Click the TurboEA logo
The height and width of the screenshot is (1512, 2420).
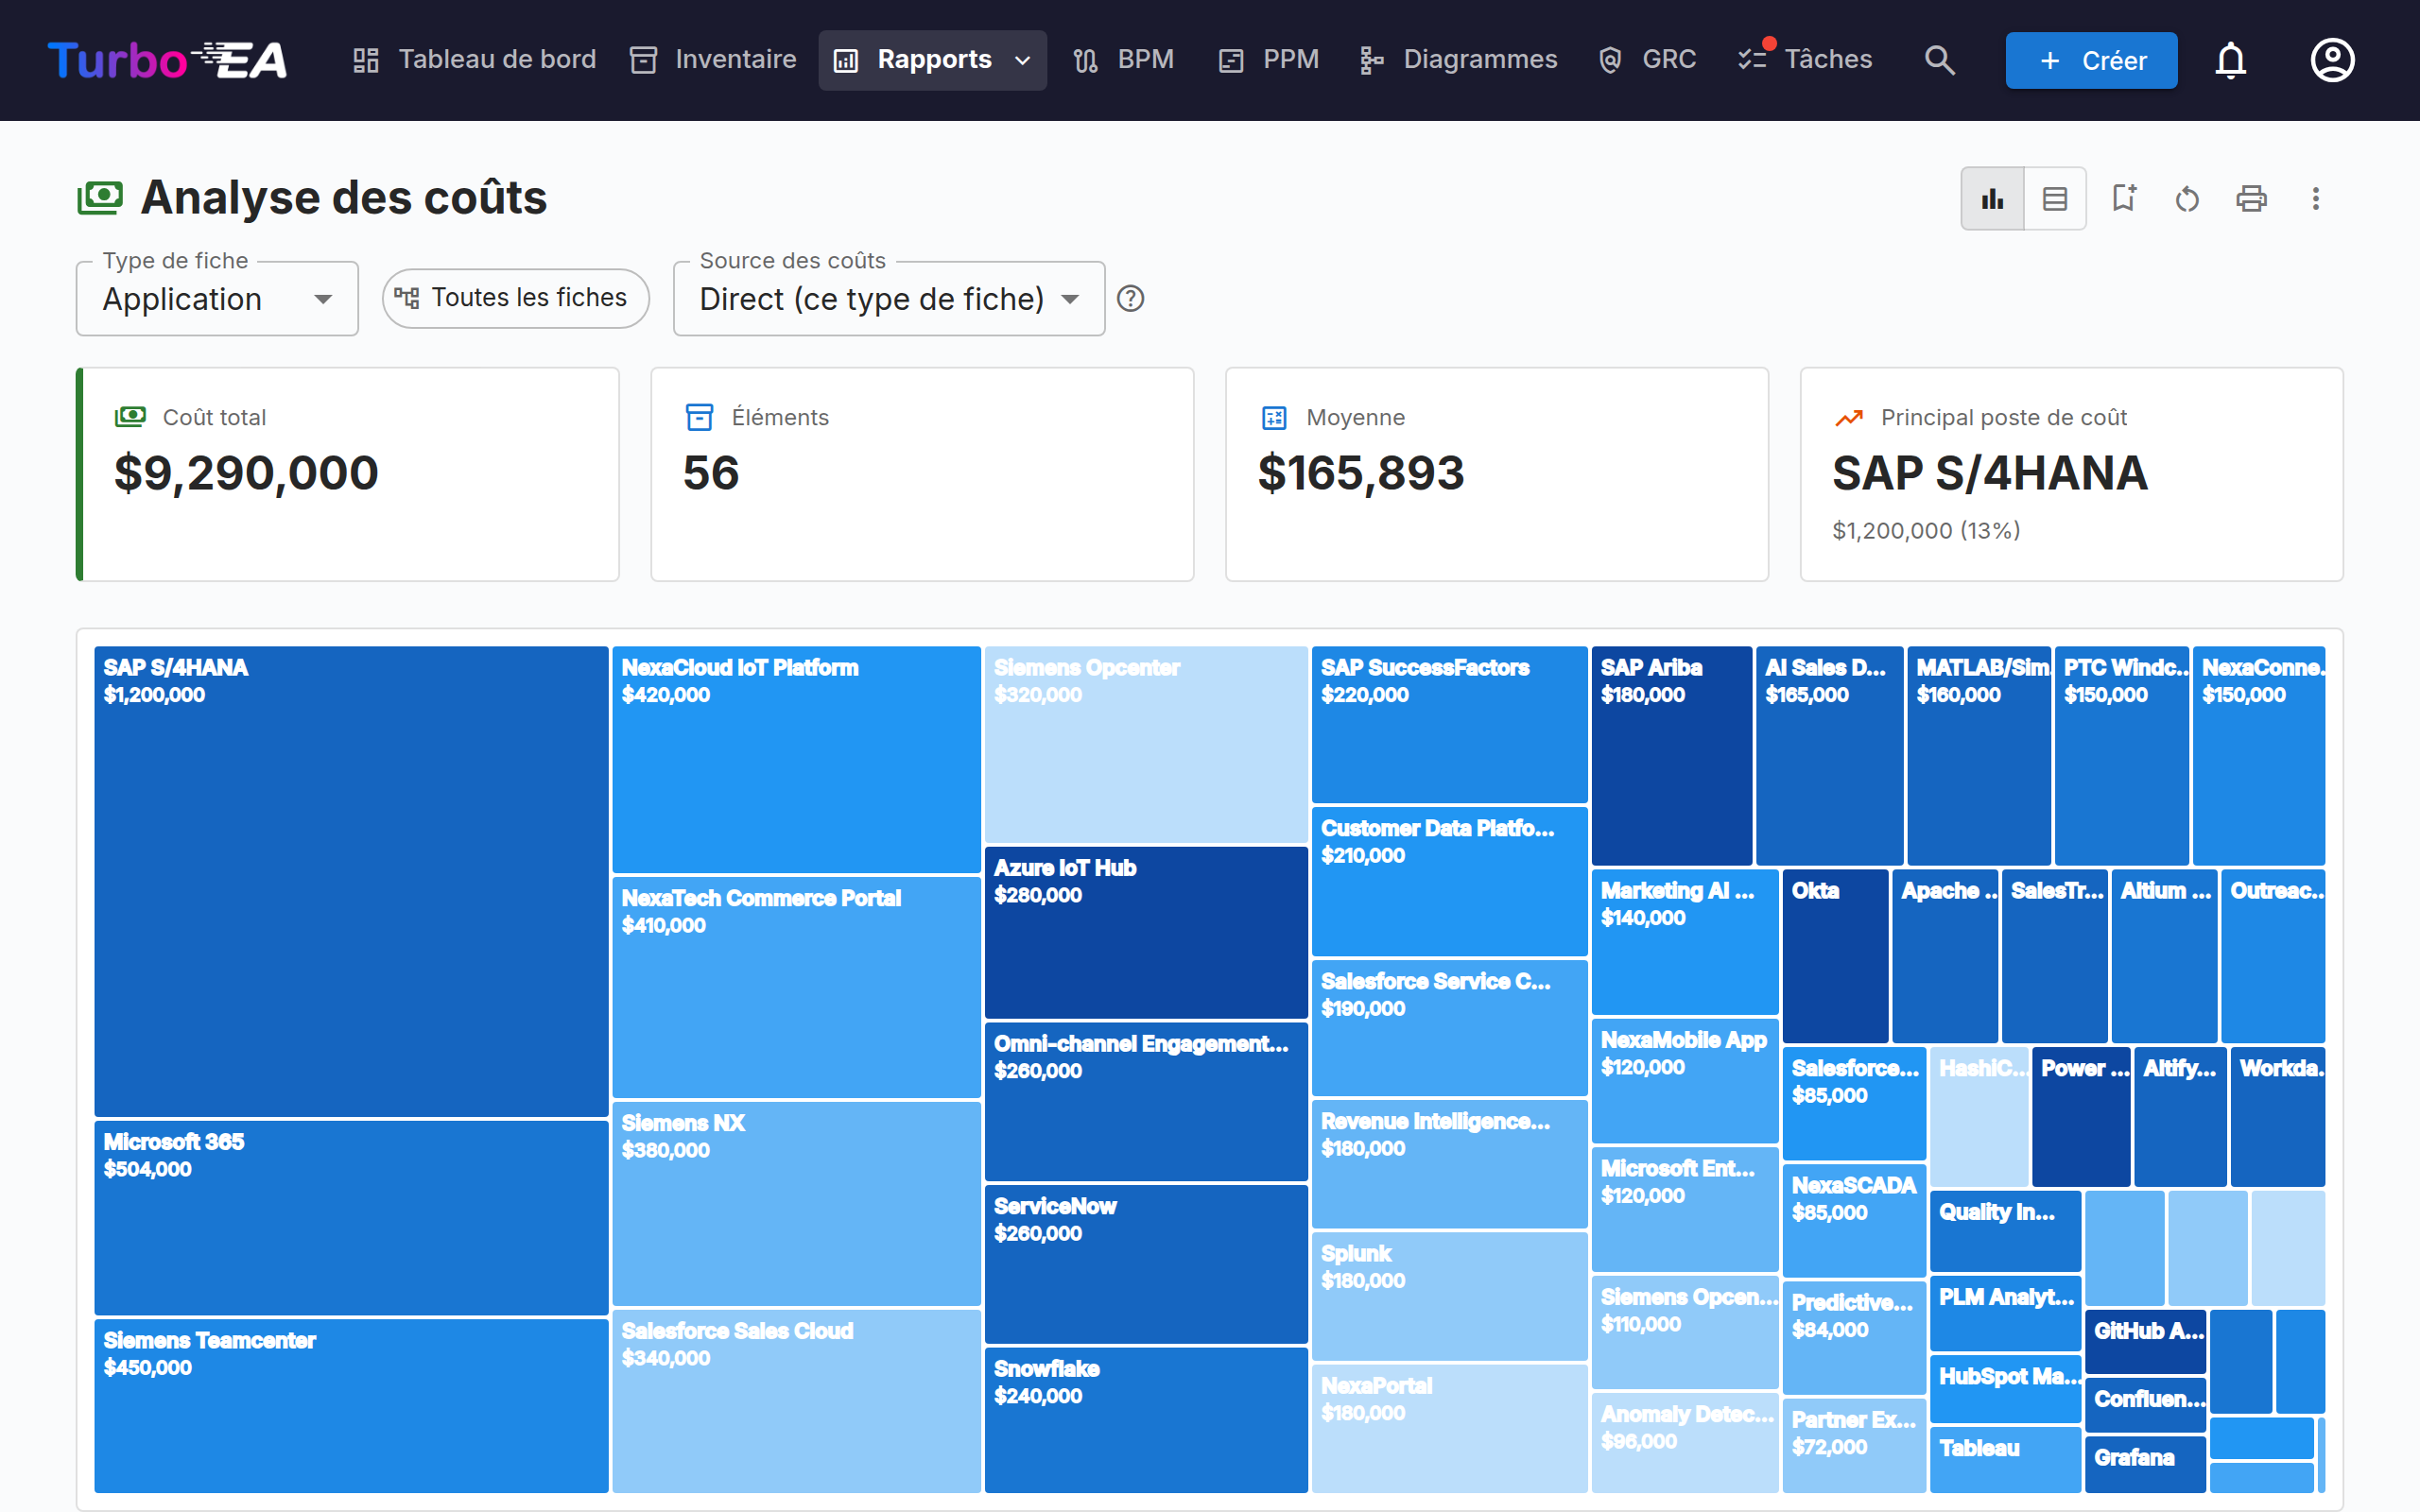(x=167, y=60)
